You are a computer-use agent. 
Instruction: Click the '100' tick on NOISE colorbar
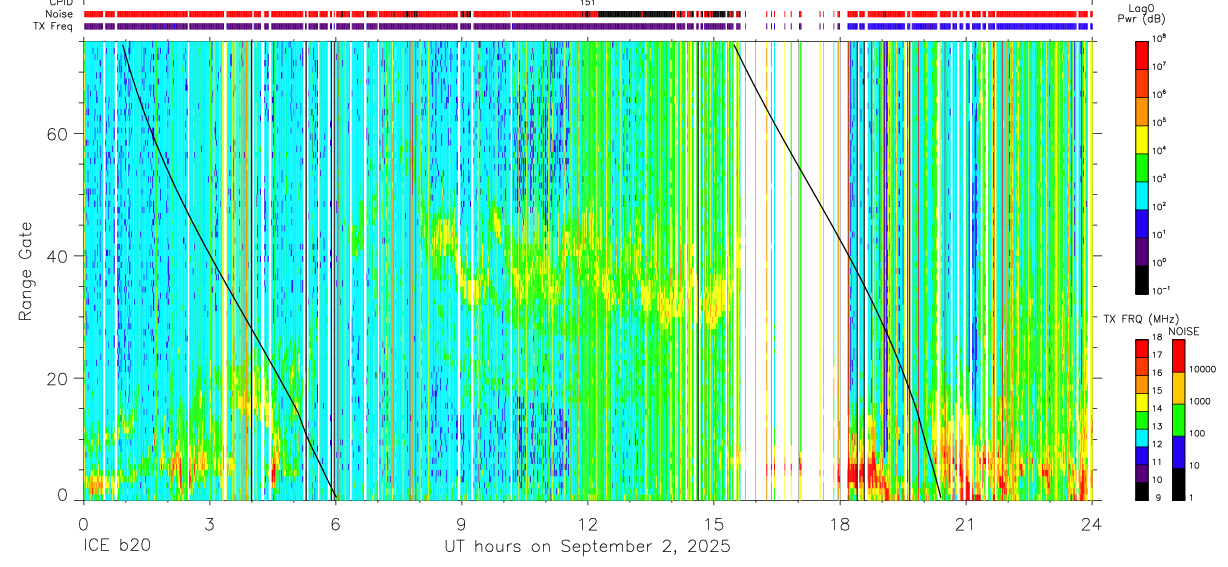click(x=1199, y=433)
